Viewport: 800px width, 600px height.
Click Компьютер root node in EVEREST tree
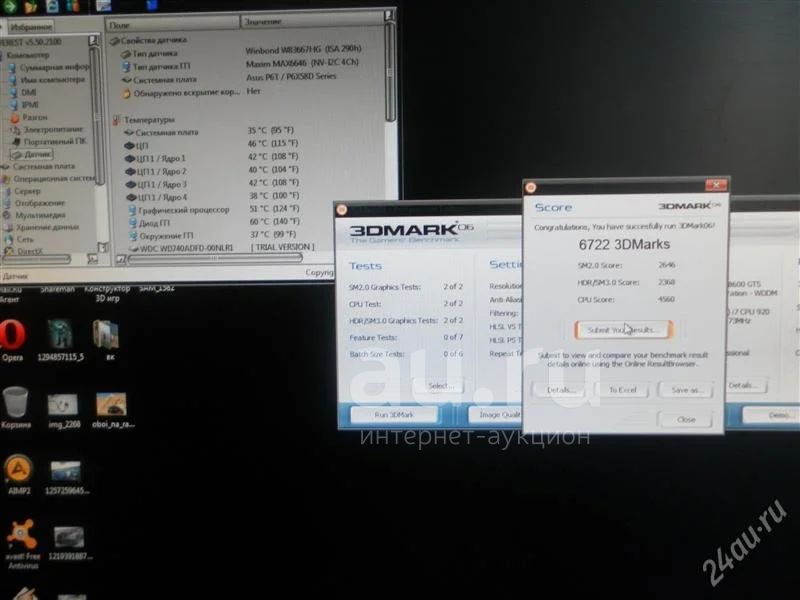(x=26, y=55)
